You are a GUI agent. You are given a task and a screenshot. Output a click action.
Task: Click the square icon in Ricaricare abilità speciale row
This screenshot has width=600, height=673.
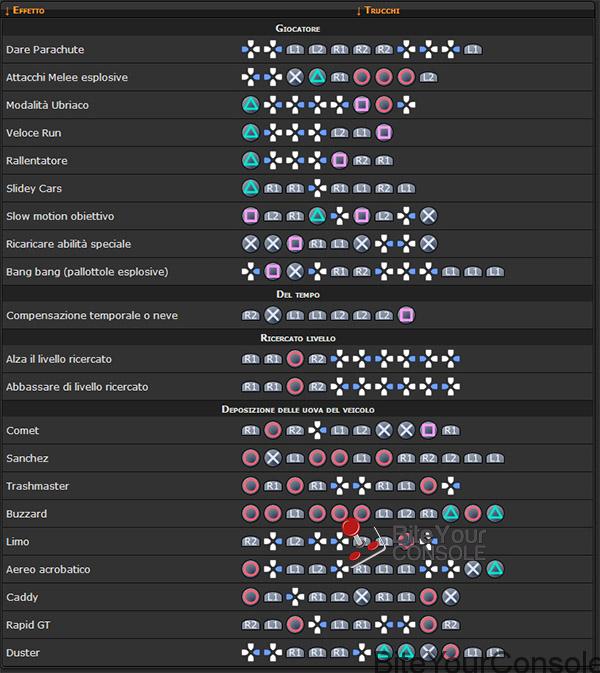click(x=295, y=244)
